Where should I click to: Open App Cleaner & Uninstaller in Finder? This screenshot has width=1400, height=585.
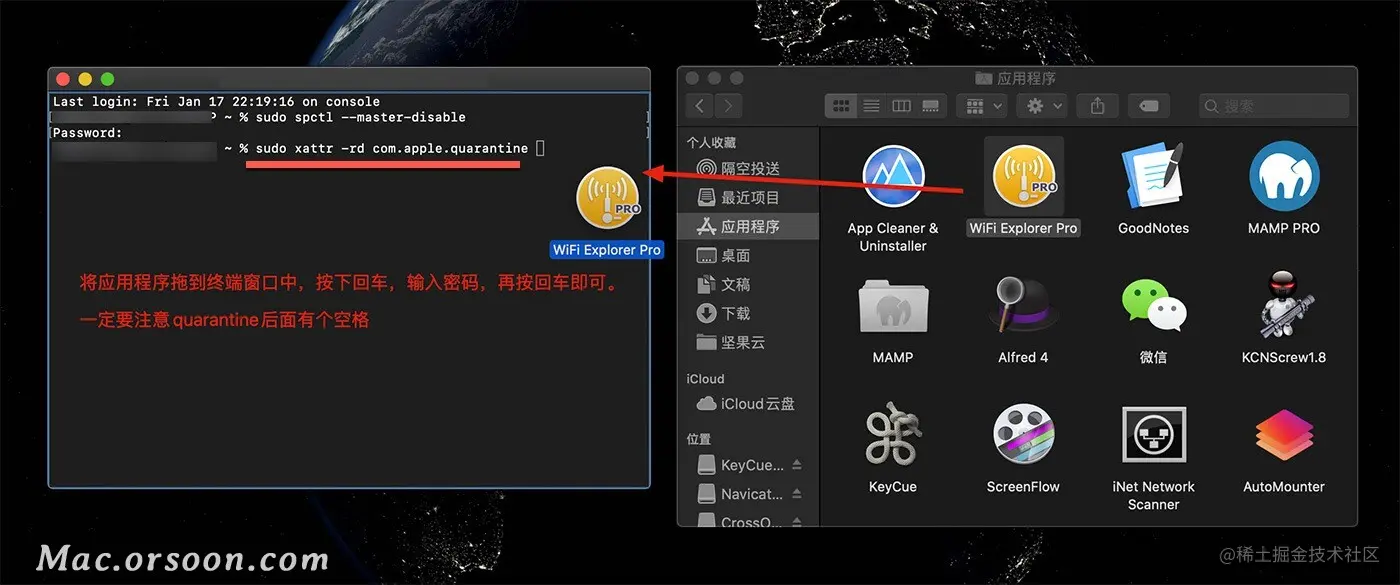pyautogui.click(x=893, y=178)
